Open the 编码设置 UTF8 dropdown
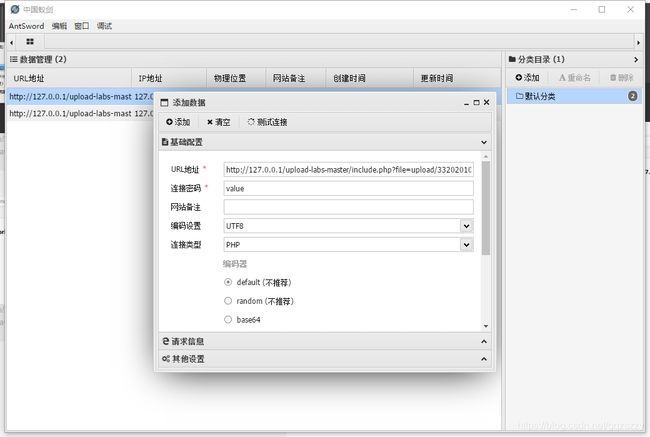 (x=348, y=226)
